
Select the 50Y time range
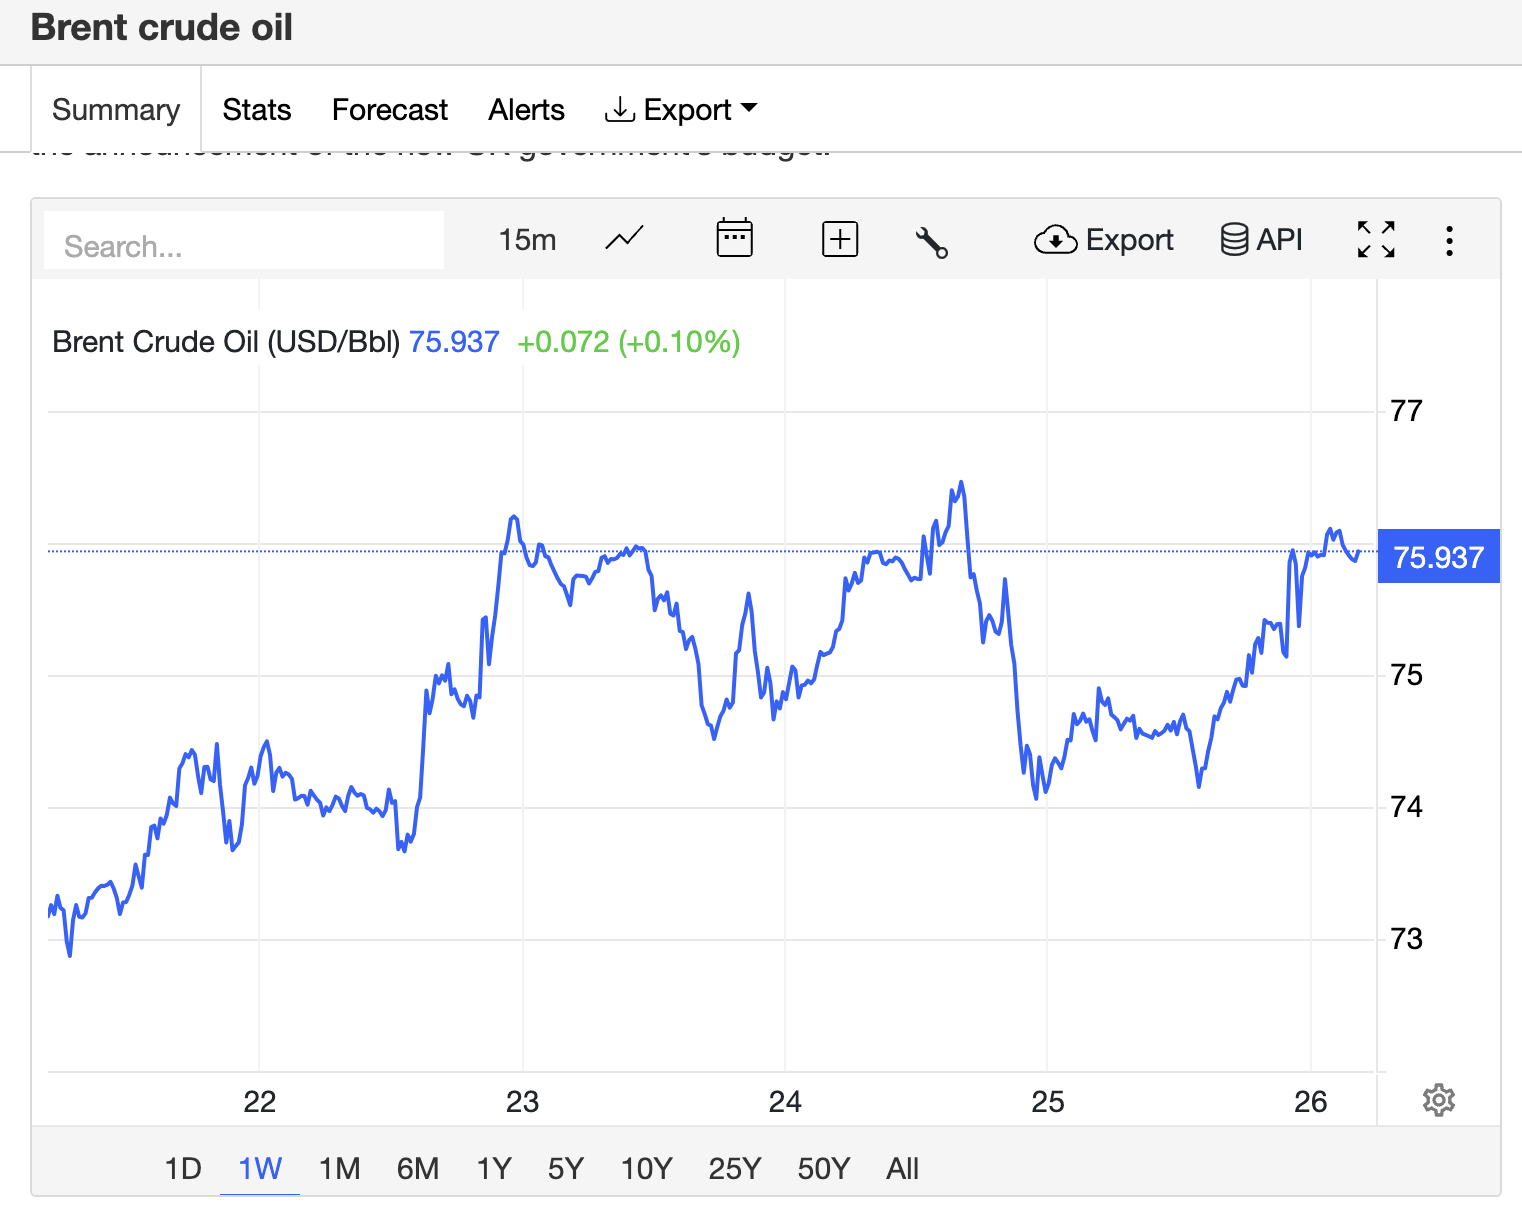click(824, 1168)
